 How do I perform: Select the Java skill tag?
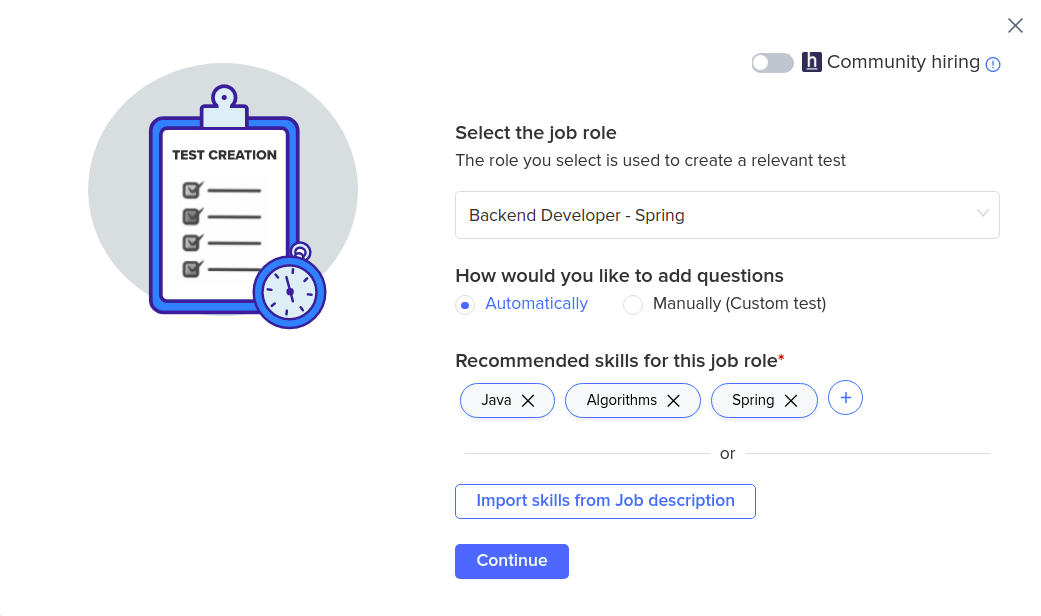tap(496, 400)
